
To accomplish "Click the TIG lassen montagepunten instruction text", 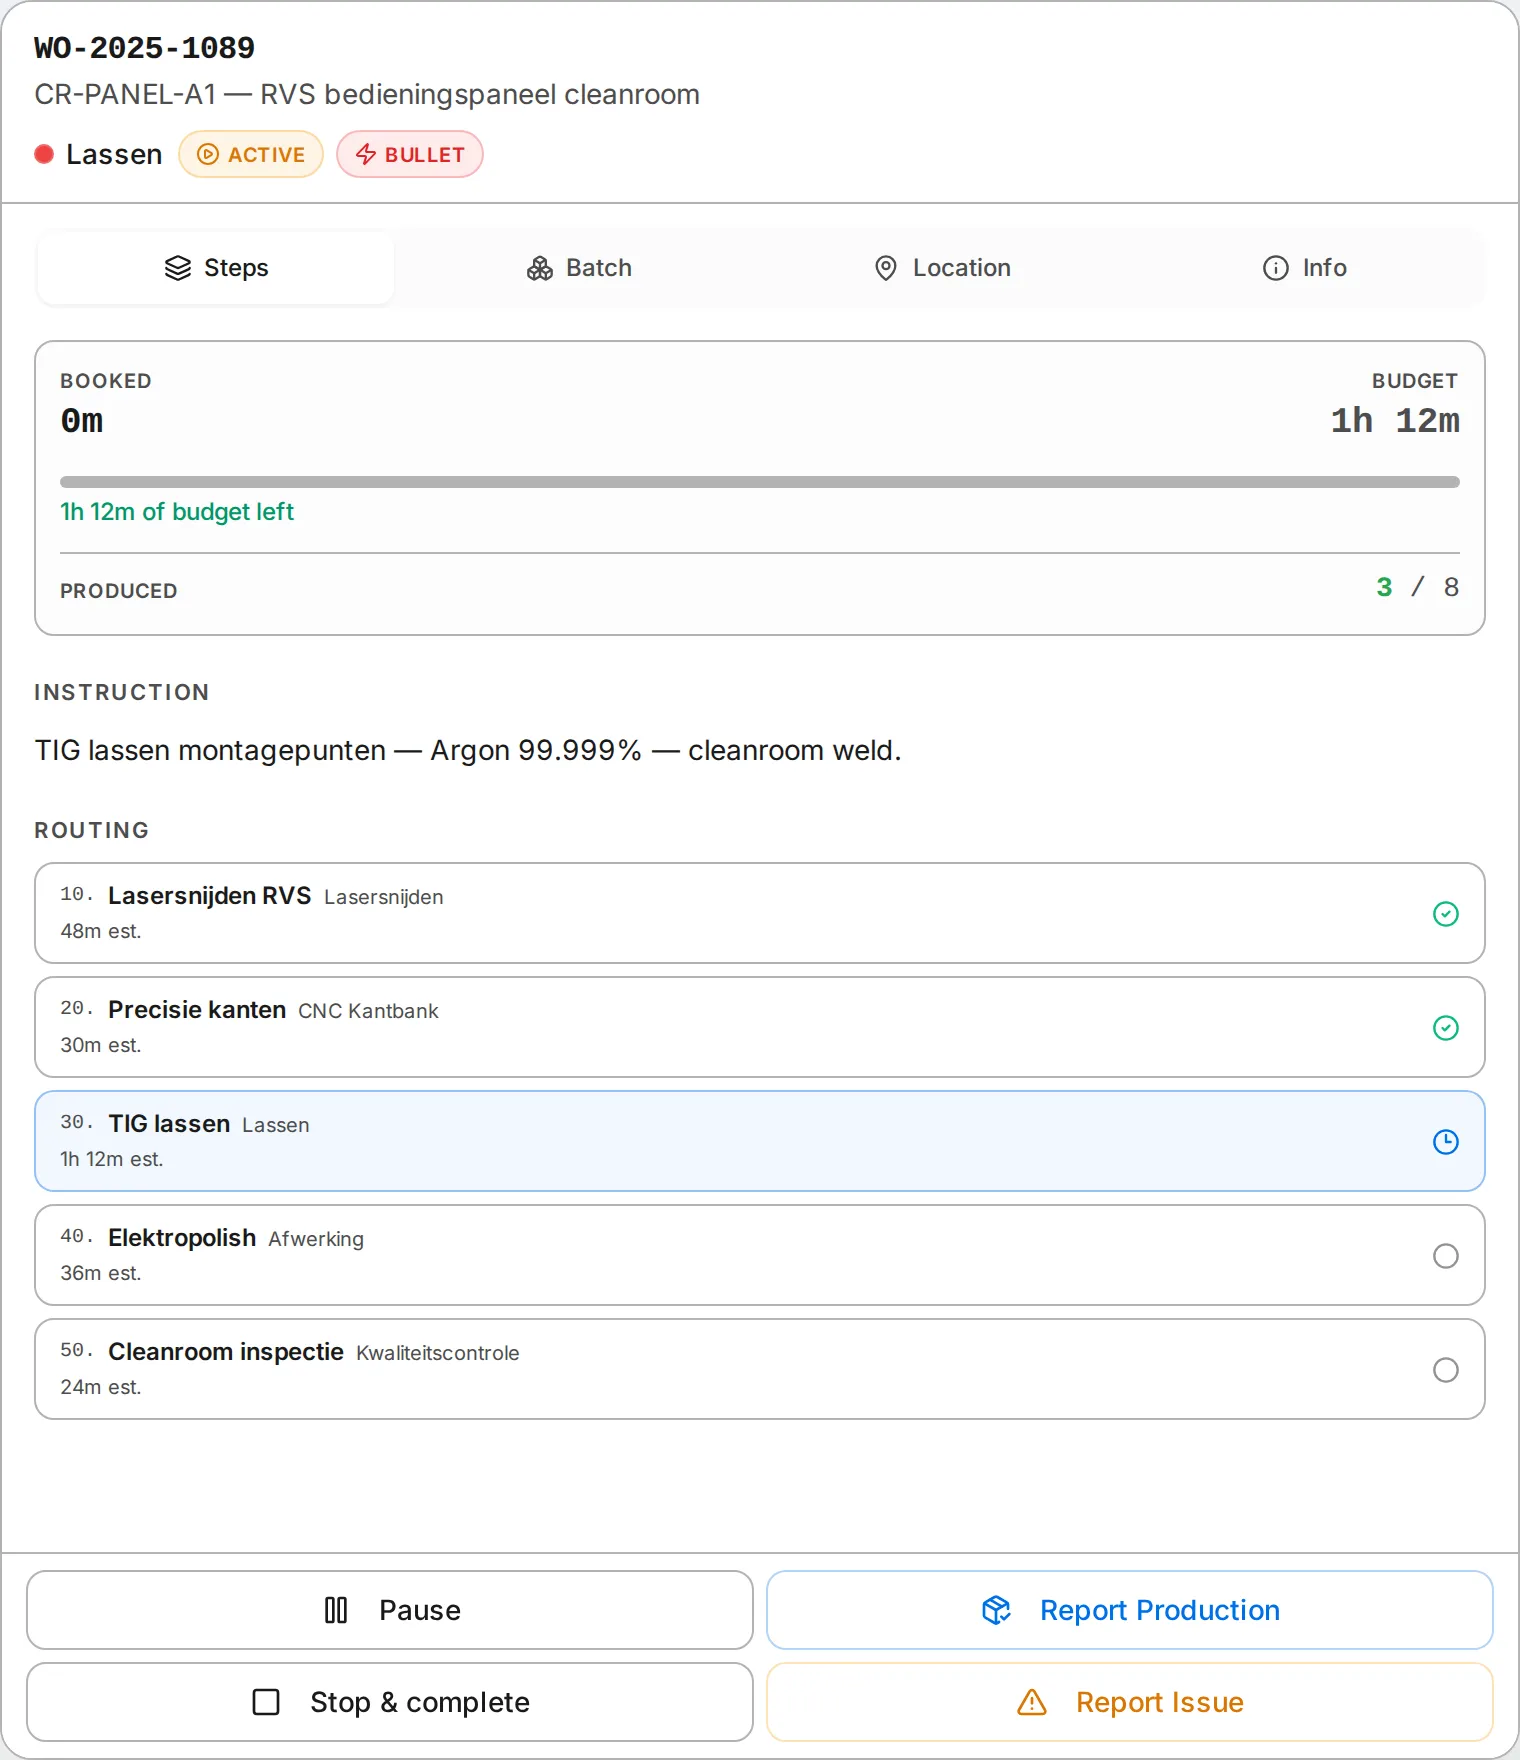I will tap(468, 750).
